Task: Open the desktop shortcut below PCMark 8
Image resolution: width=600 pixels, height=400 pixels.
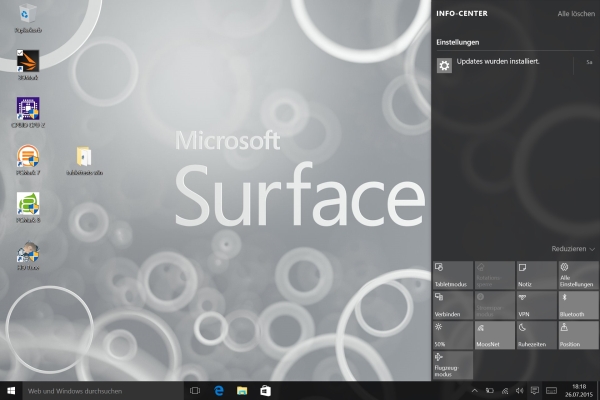Action: 28,255
